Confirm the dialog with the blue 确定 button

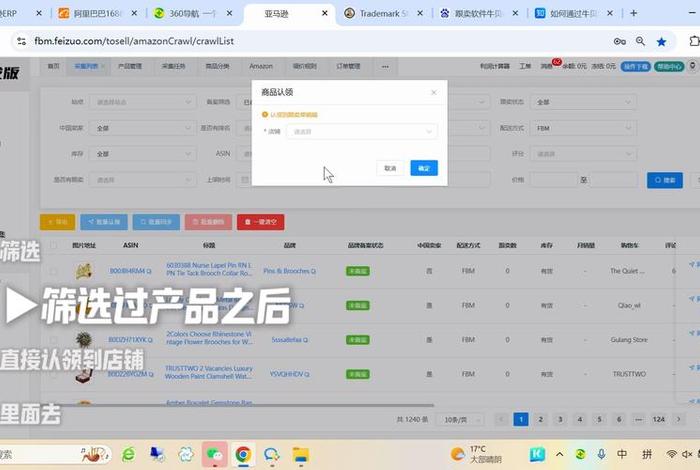point(424,168)
